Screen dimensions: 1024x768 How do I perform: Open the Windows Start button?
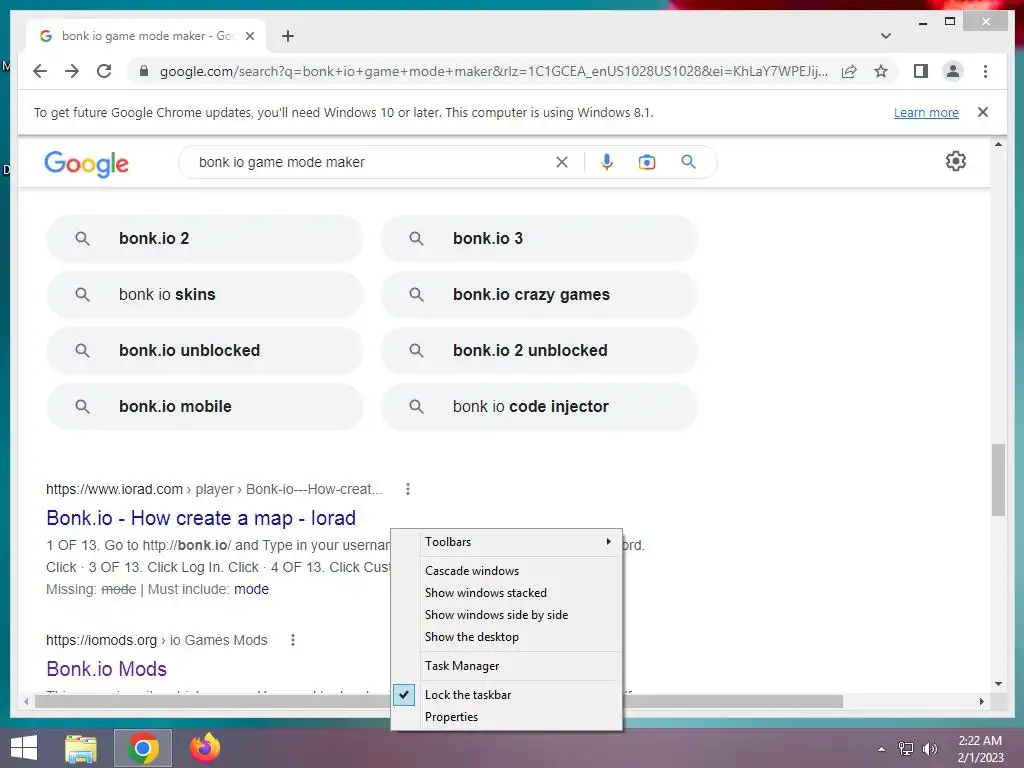pos(24,748)
